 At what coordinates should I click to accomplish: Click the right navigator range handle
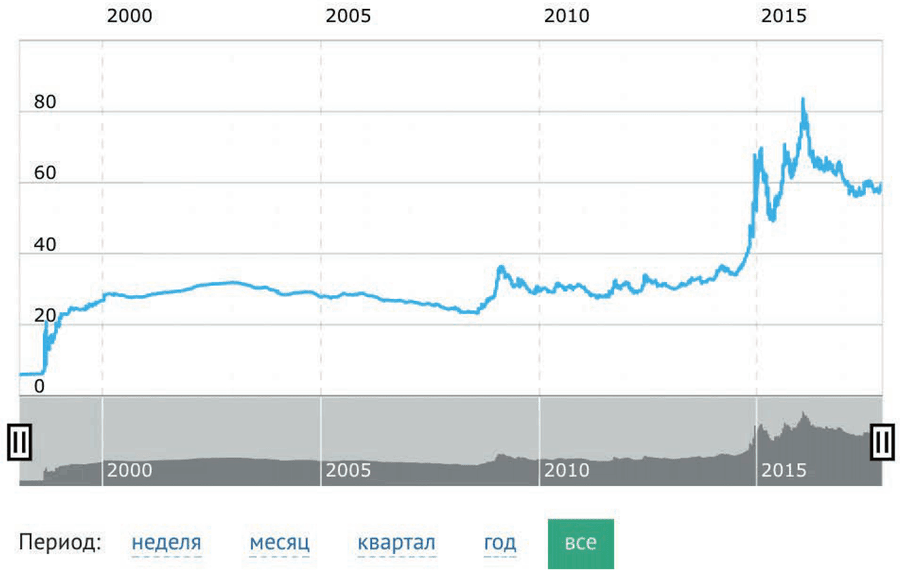coord(882,441)
